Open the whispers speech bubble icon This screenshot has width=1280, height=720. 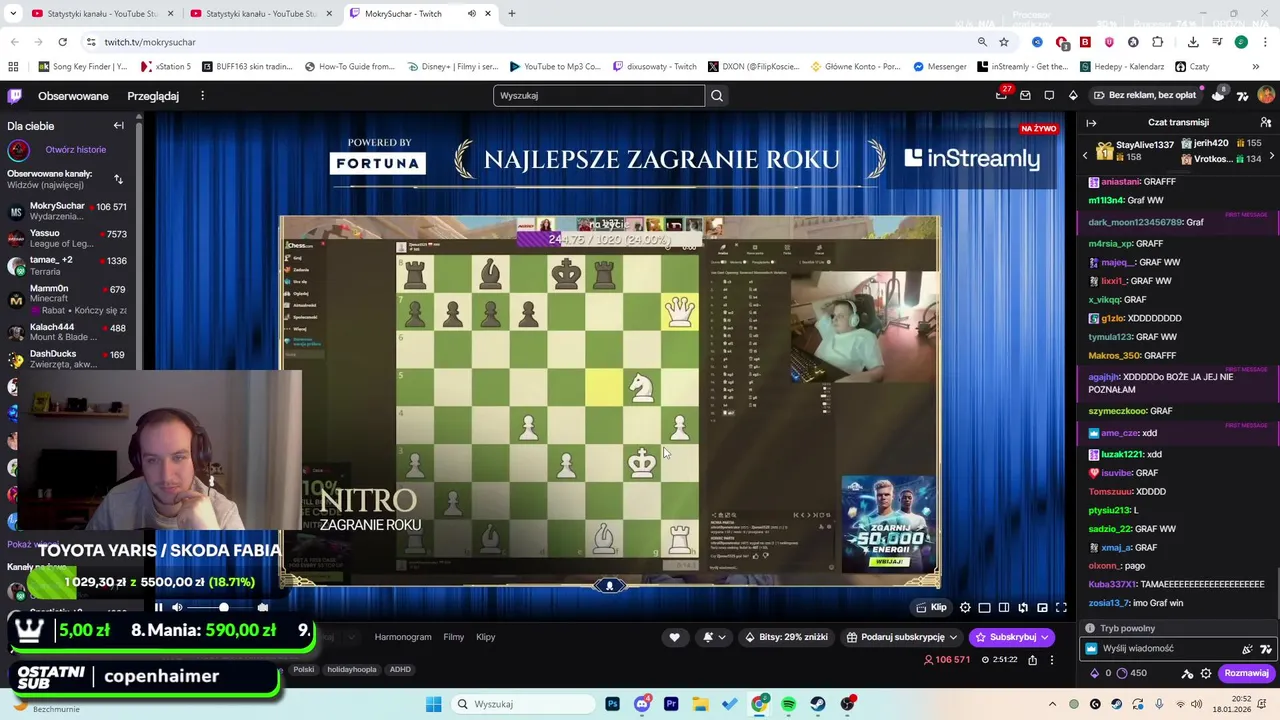1049,96
